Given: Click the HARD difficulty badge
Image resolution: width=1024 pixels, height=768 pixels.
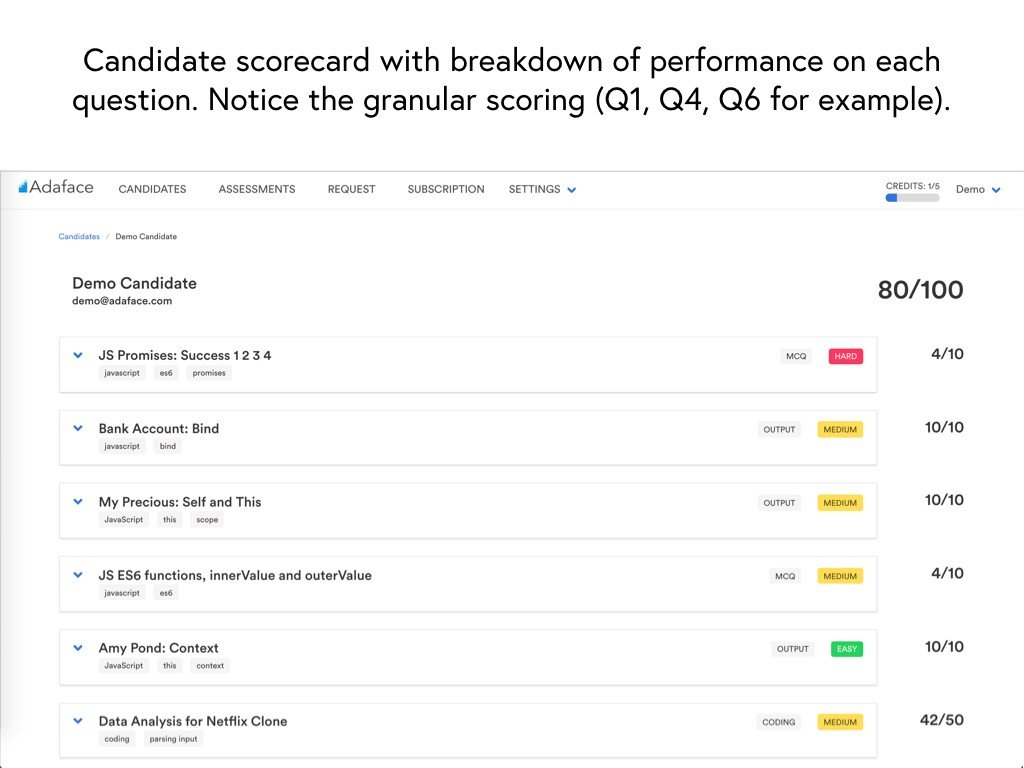Looking at the screenshot, I should [846, 356].
